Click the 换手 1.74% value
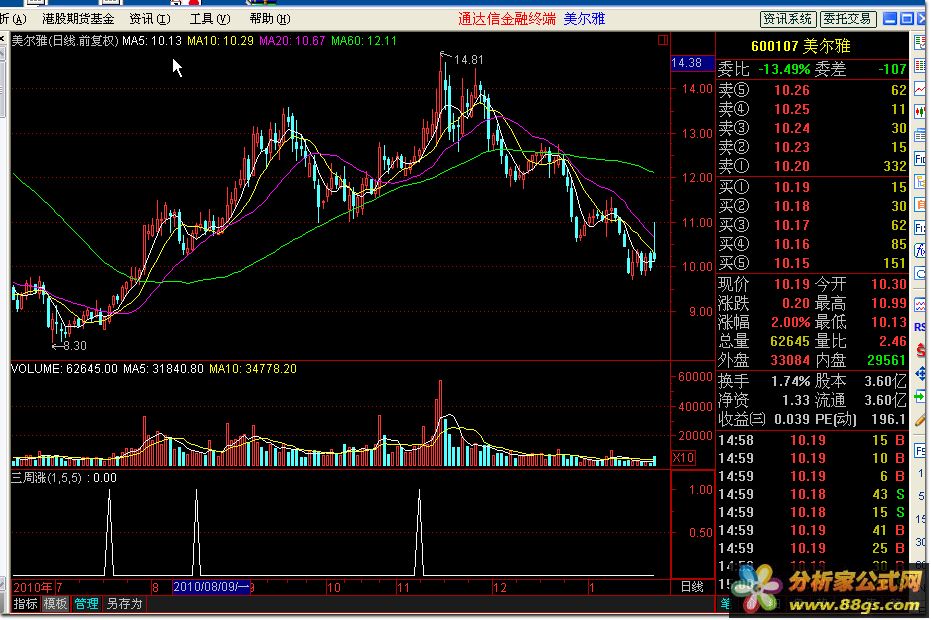Image resolution: width=931 pixels, height=620 pixels. 790,381
